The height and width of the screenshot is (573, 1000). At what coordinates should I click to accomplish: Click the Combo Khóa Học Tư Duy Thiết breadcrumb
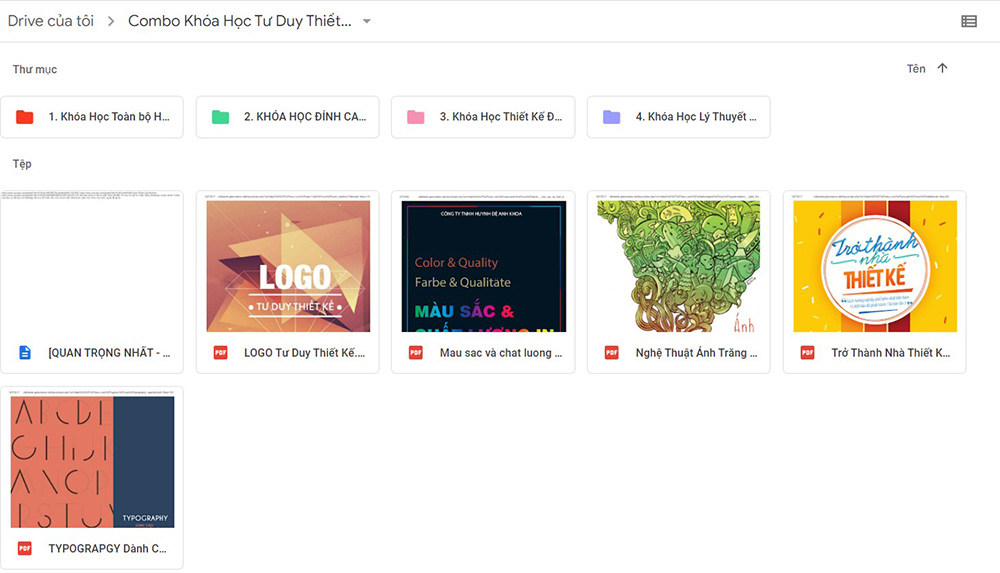tap(240, 21)
